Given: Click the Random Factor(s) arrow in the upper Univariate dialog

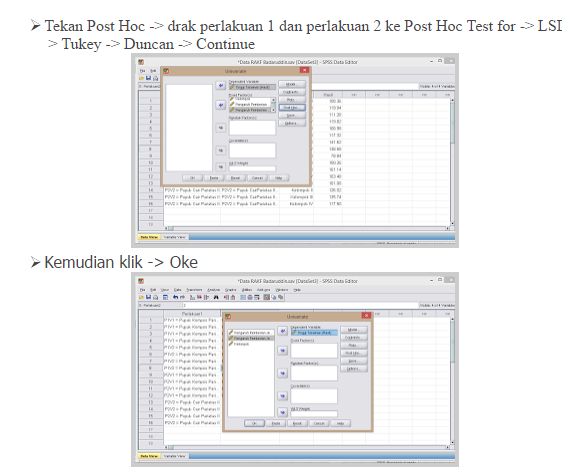Looking at the screenshot, I should pyautogui.click(x=221, y=128).
